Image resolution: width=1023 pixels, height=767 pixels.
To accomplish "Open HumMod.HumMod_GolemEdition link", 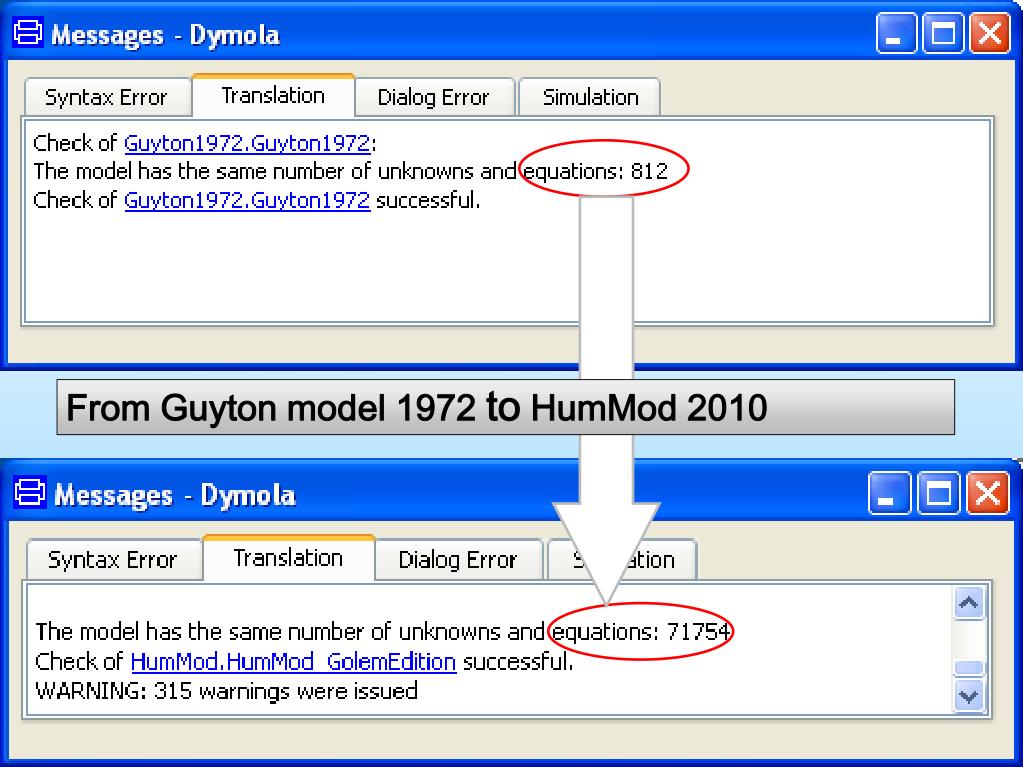I will pos(294,661).
